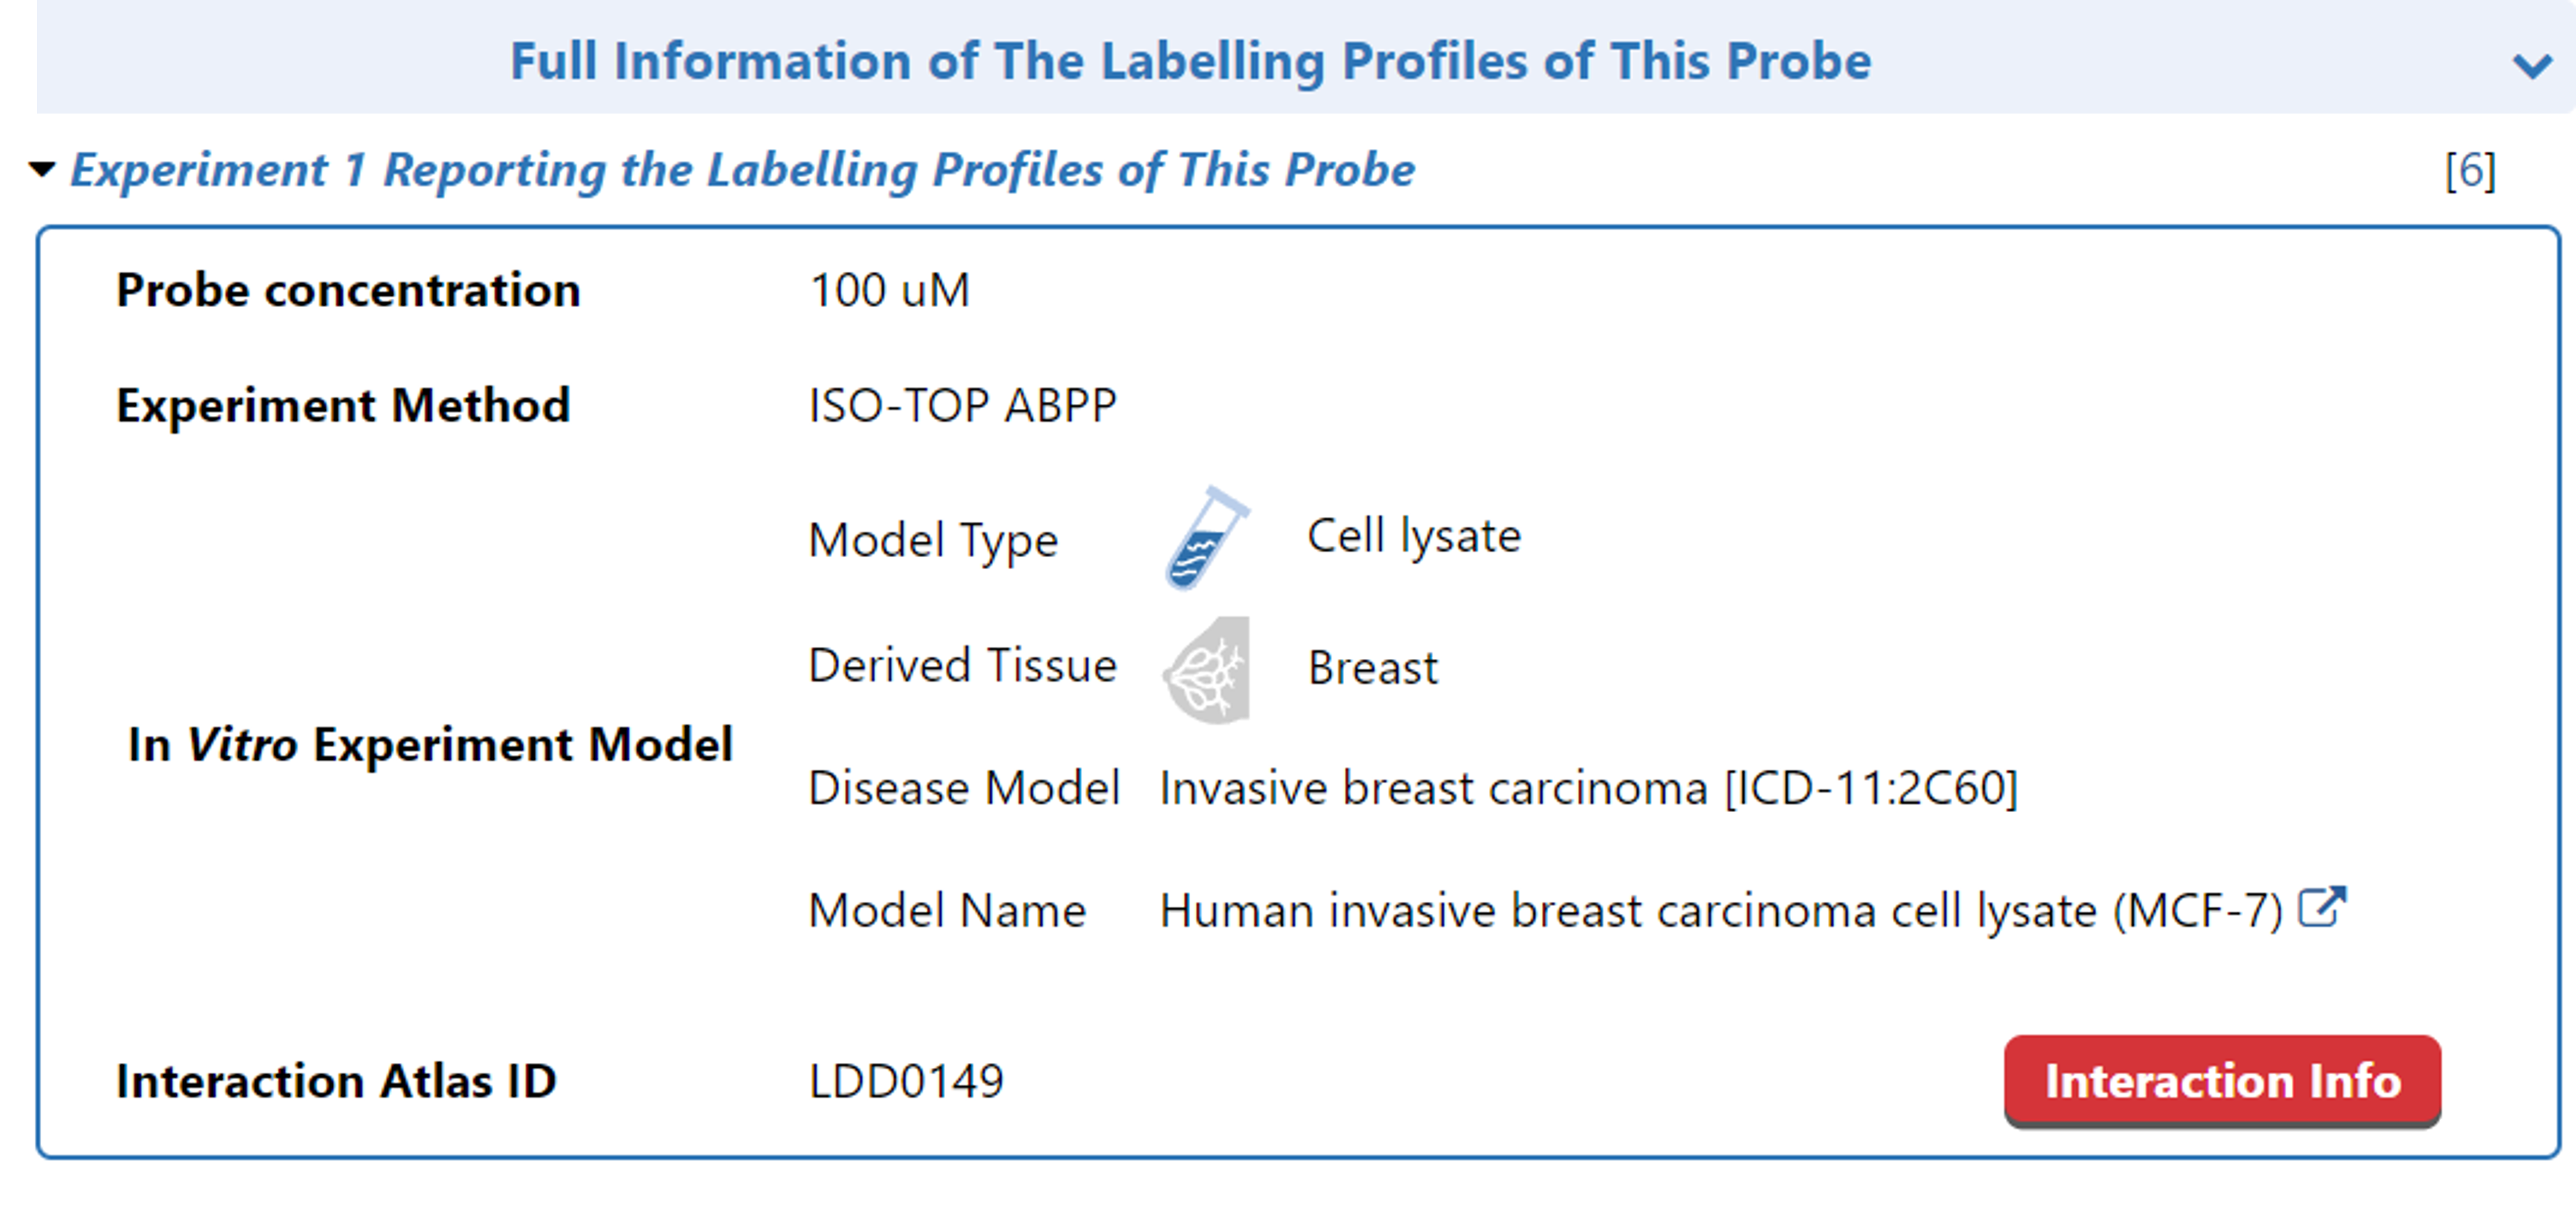The height and width of the screenshot is (1205, 2576).
Task: Click the Full Information of Labelling Profiles header
Action: pos(1190,61)
